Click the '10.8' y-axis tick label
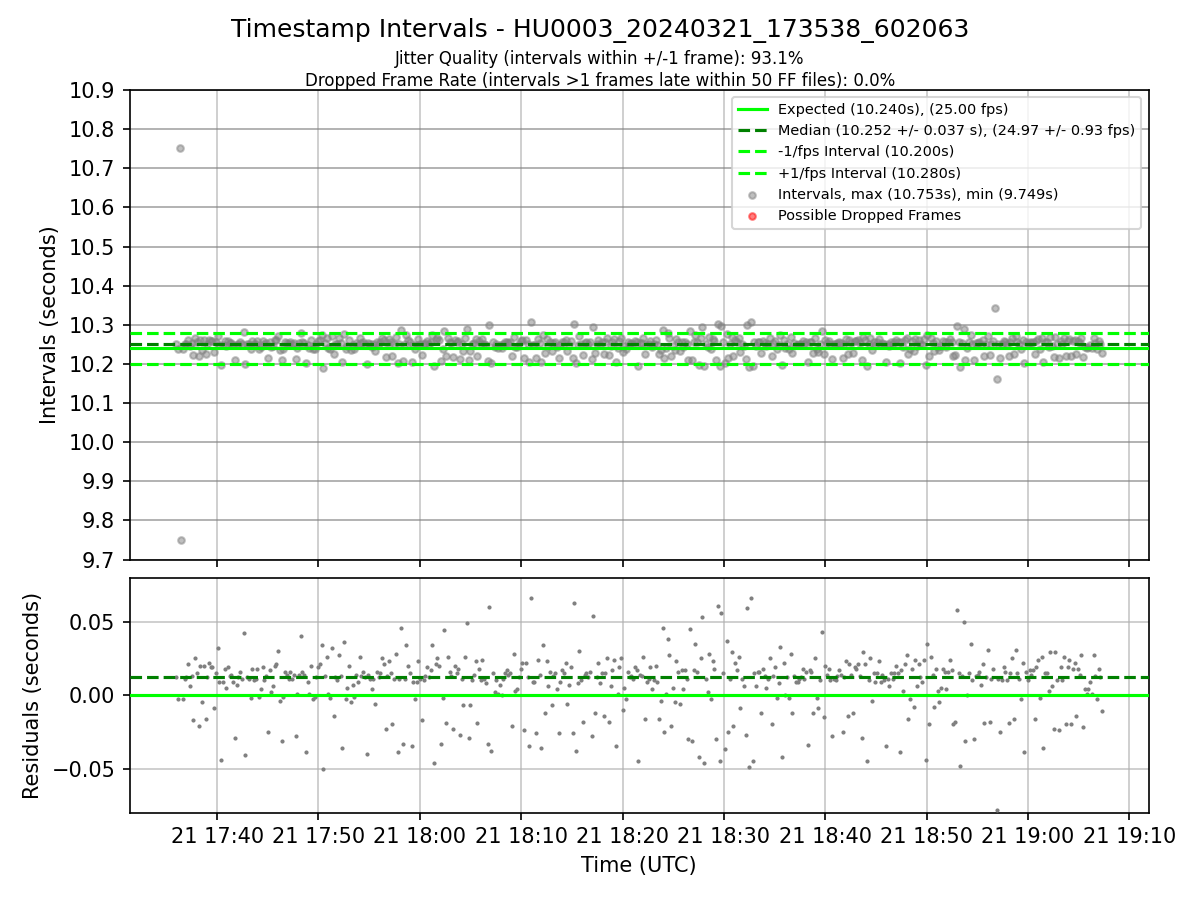Image resolution: width=1200 pixels, height=900 pixels. [94, 130]
